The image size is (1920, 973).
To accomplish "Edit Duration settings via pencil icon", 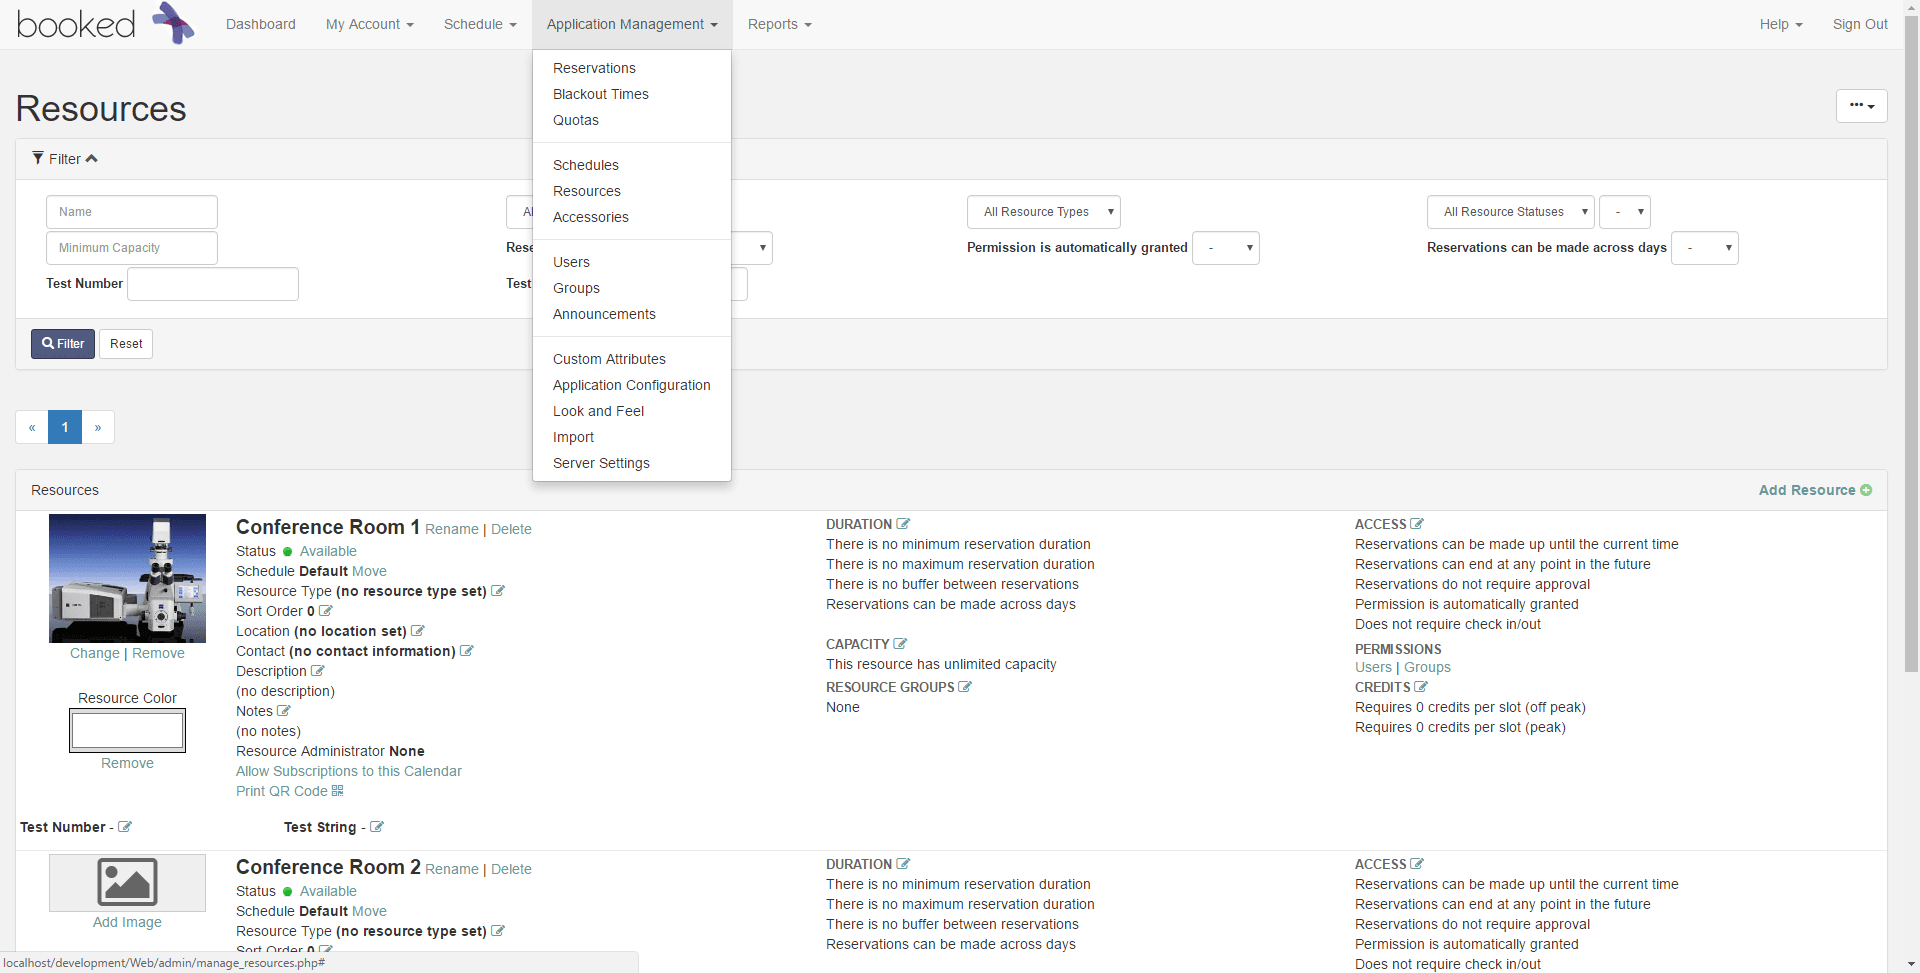I will 903,523.
